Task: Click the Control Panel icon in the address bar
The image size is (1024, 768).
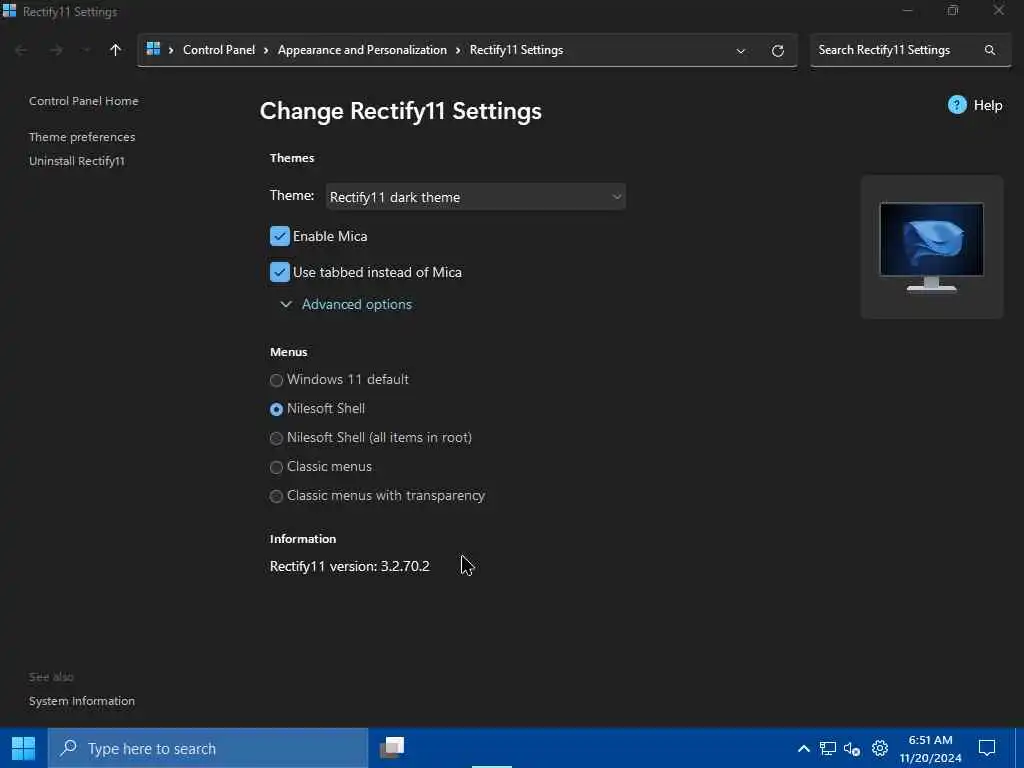Action: click(x=153, y=49)
